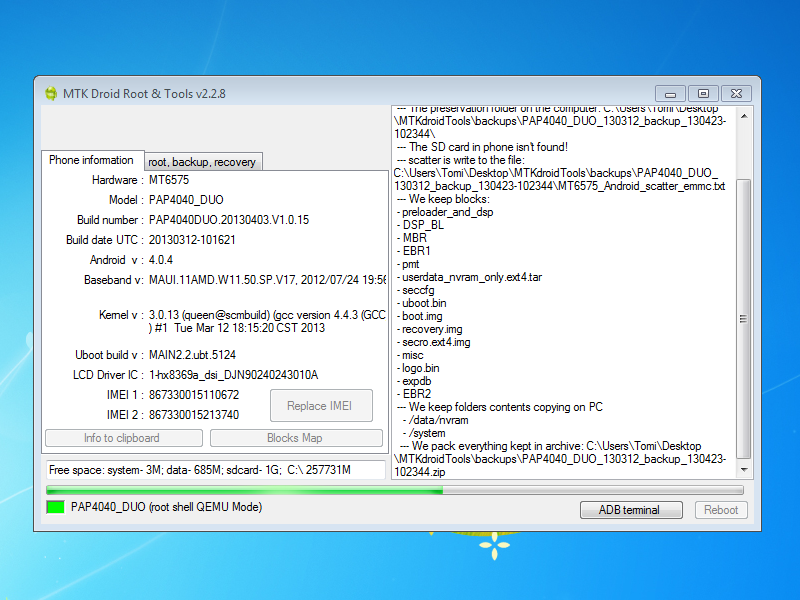This screenshot has width=800, height=600.
Task: Launch the ADB terminal
Action: [629, 510]
